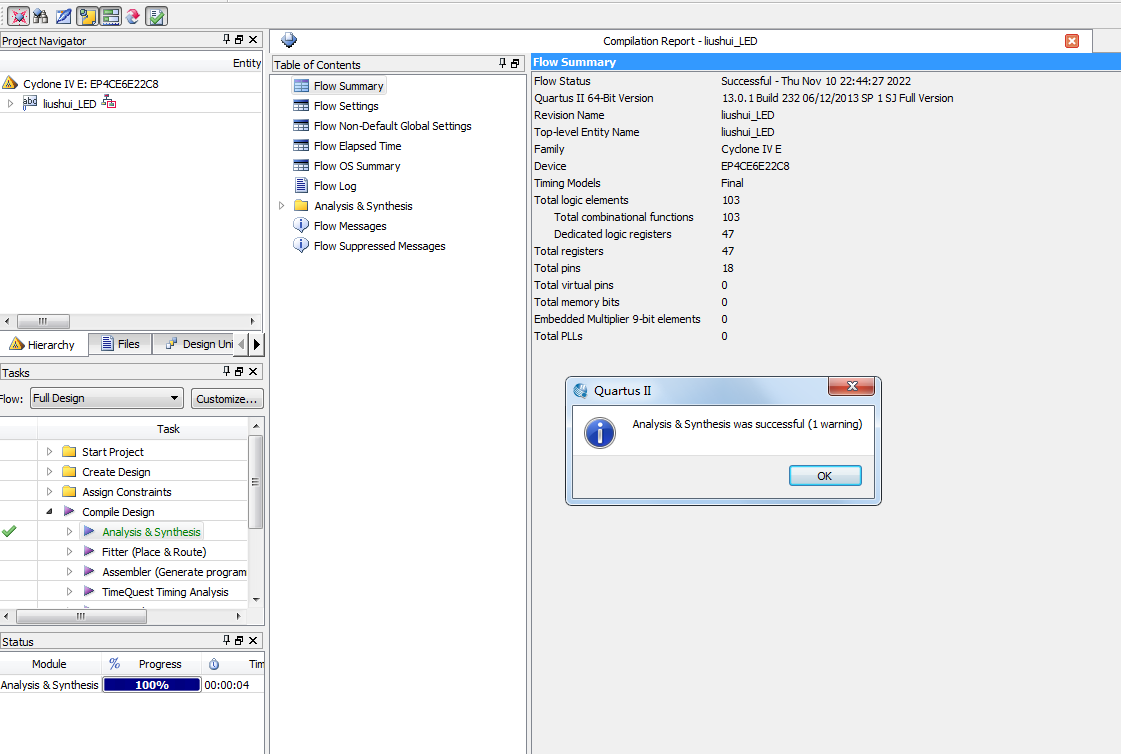Expand the Assign Constraints task
The image size is (1121, 754).
point(49,492)
